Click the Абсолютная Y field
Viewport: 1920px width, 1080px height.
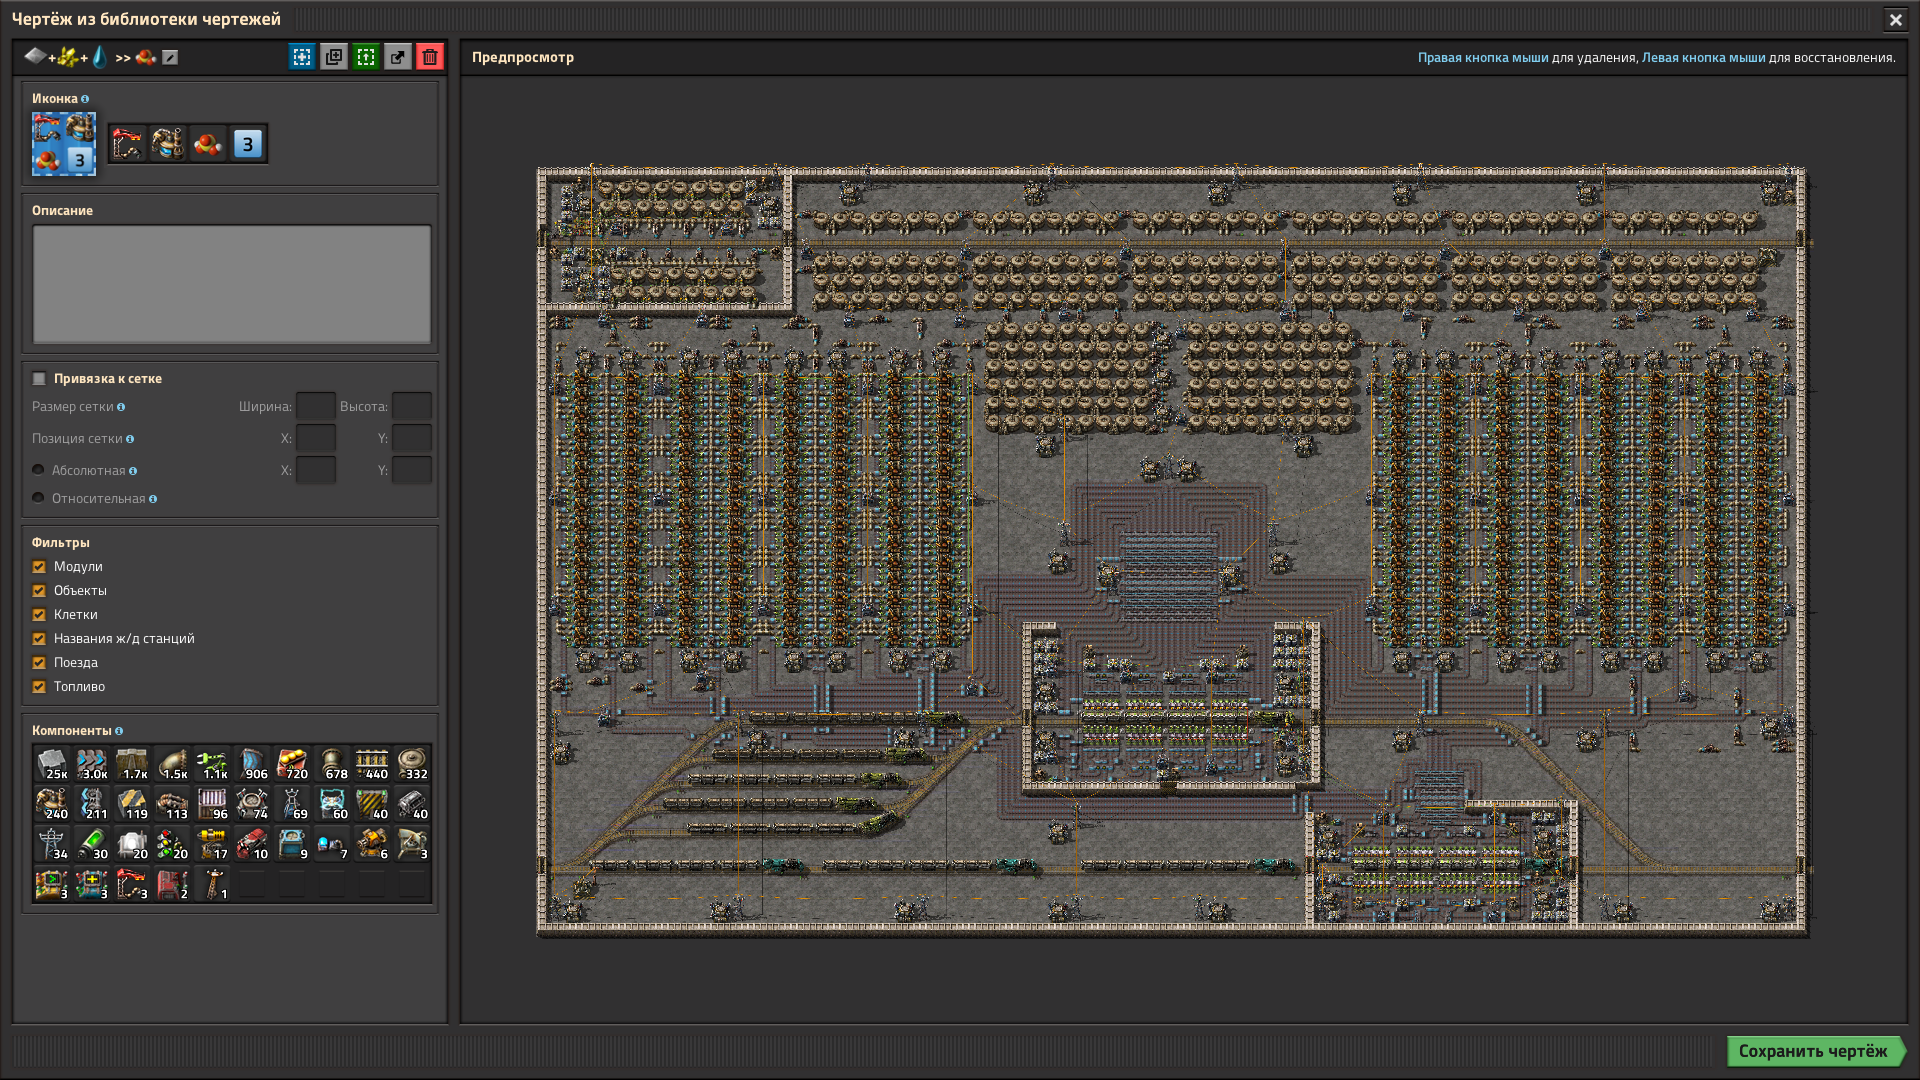point(412,470)
